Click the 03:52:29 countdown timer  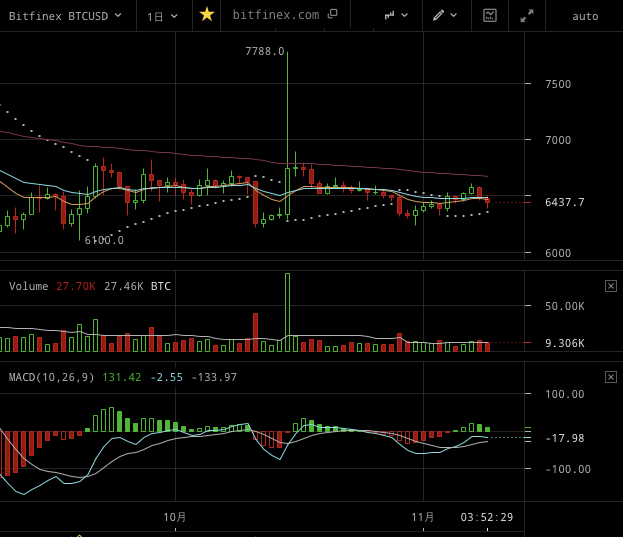pos(487,517)
